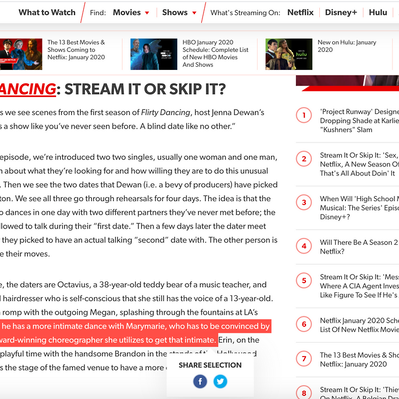Open CIA Agent Stream It story

tap(359, 286)
